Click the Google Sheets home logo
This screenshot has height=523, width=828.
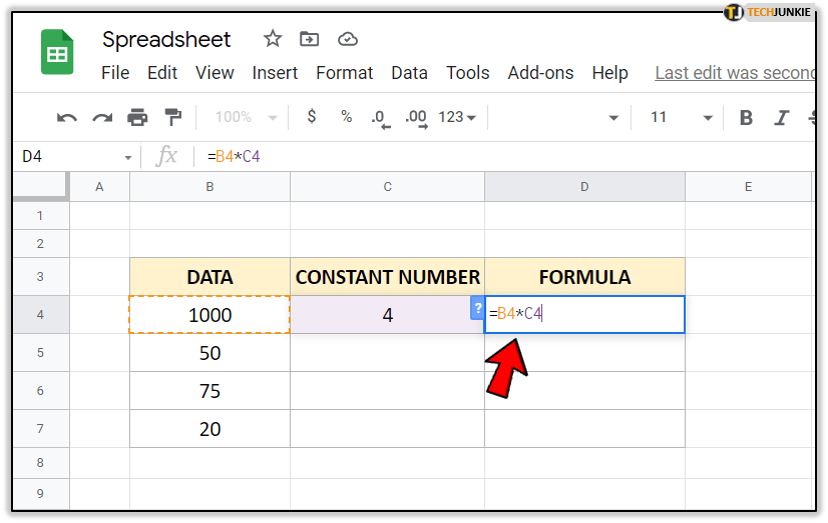coord(57,52)
